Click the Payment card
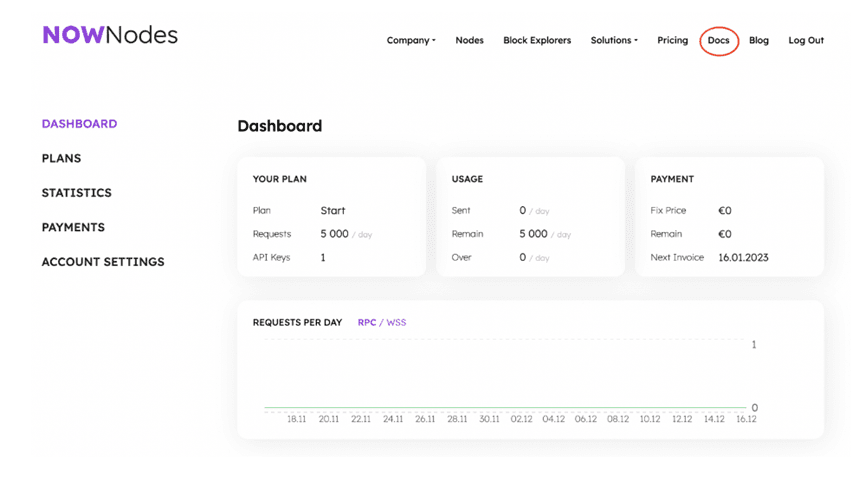Viewport: 865px width, 480px height. coord(729,216)
